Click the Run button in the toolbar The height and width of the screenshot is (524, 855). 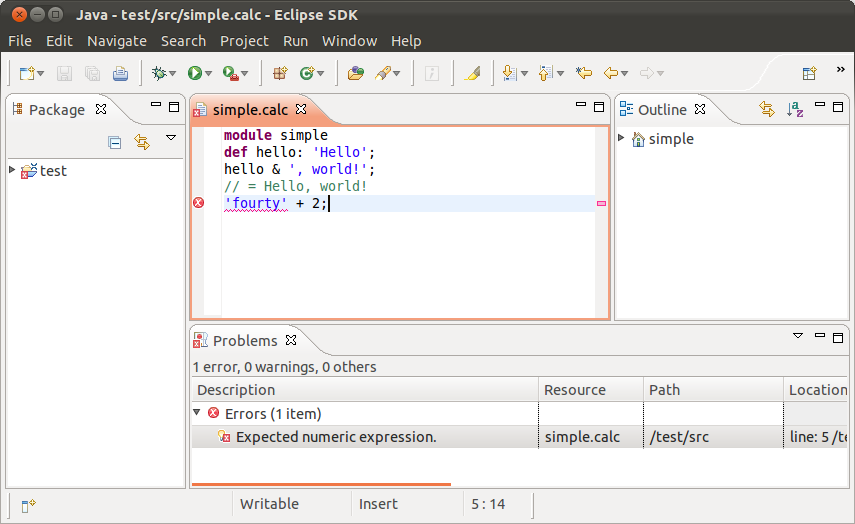(x=194, y=73)
